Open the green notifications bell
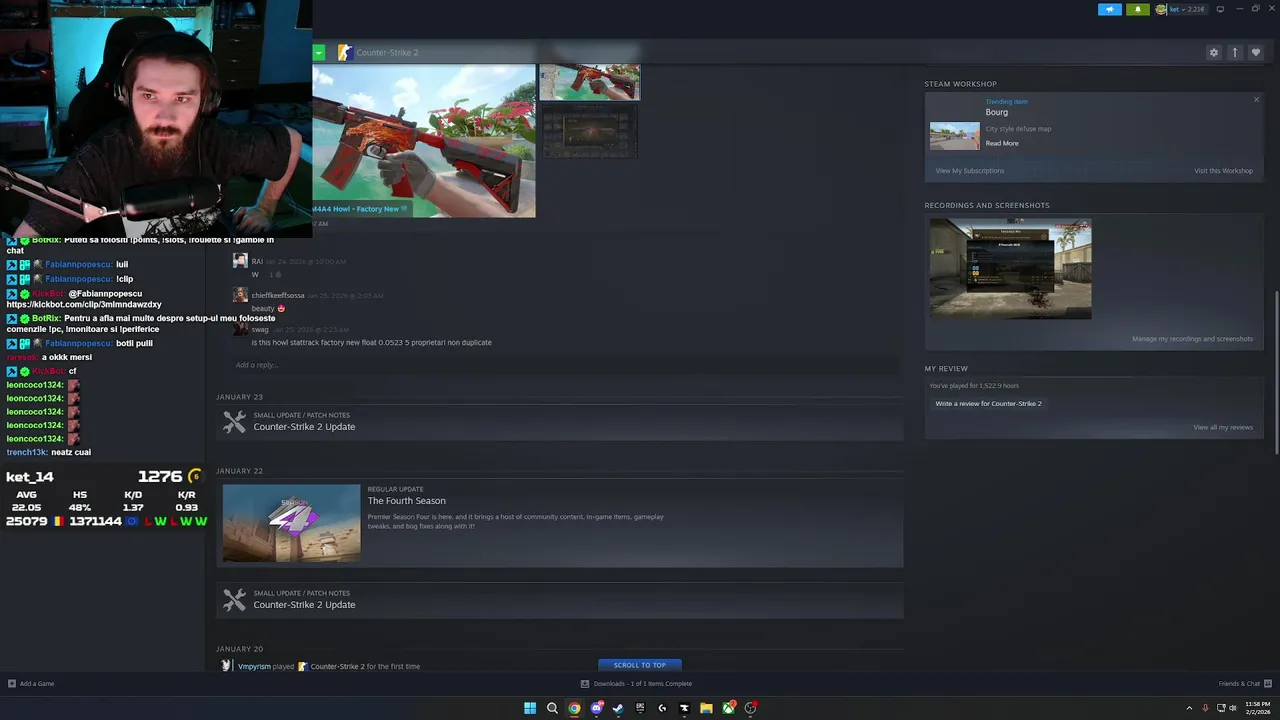1280x720 pixels. pos(1137,9)
